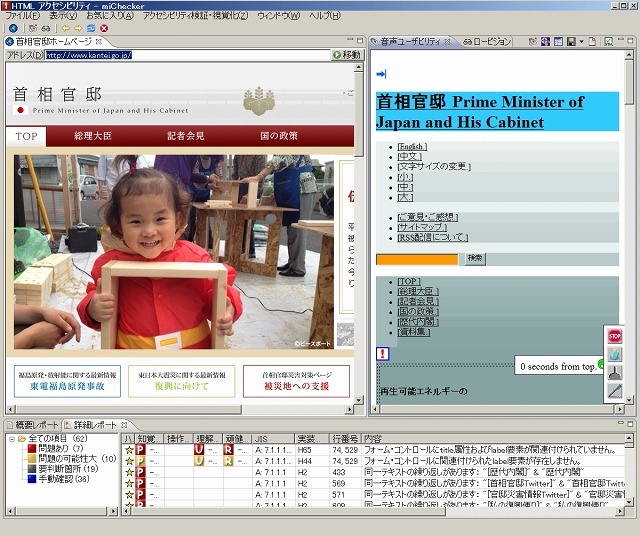Viewport: 640px width, 536px height.
Task: Click the blank document icon in the right panel toolbar
Action: click(592, 41)
